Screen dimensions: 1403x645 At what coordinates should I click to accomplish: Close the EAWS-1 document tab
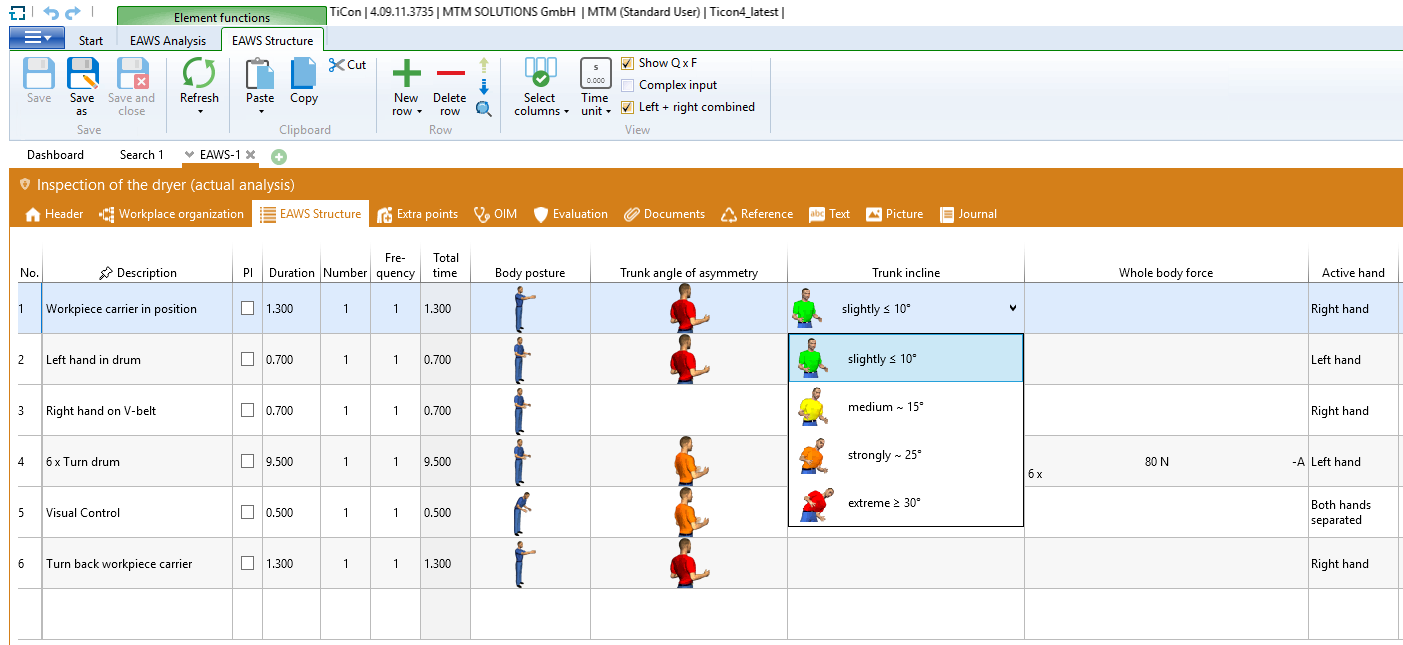click(251, 155)
